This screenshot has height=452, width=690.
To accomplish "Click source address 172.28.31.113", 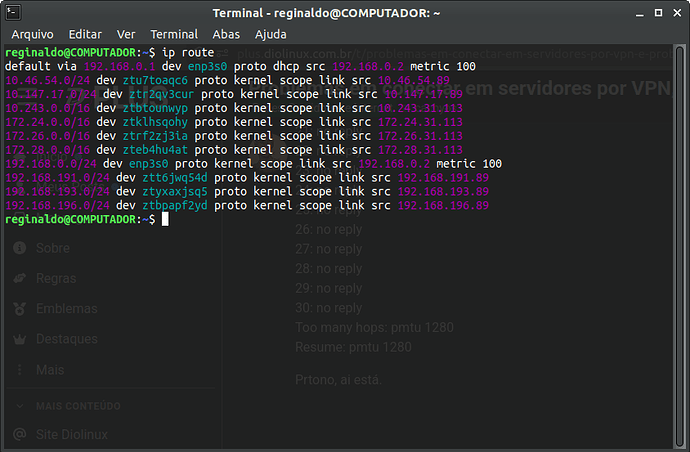I will click(x=420, y=150).
